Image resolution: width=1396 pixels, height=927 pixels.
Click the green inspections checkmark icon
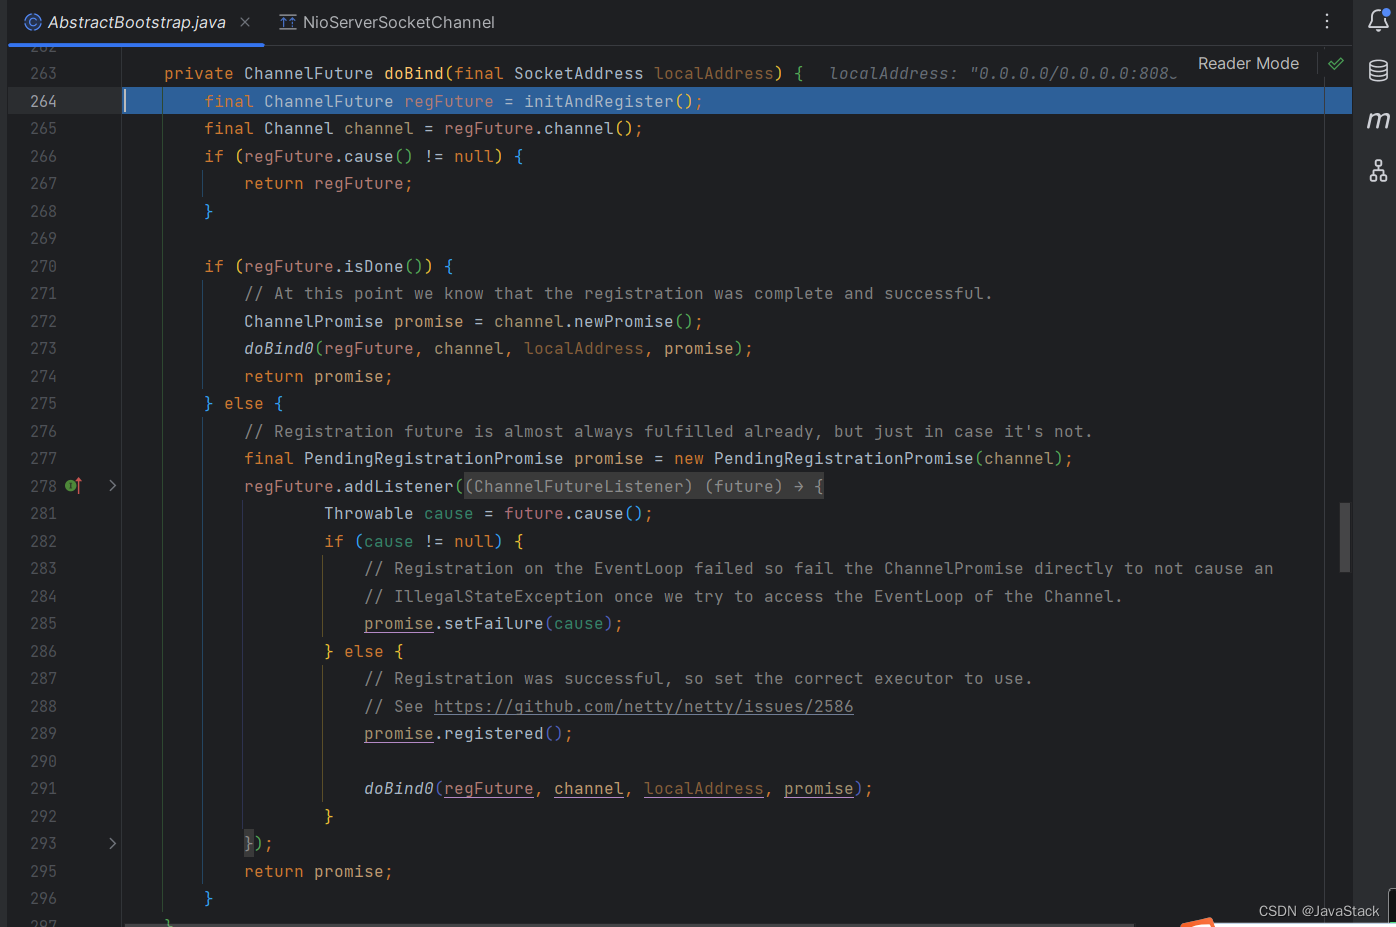[x=1336, y=64]
